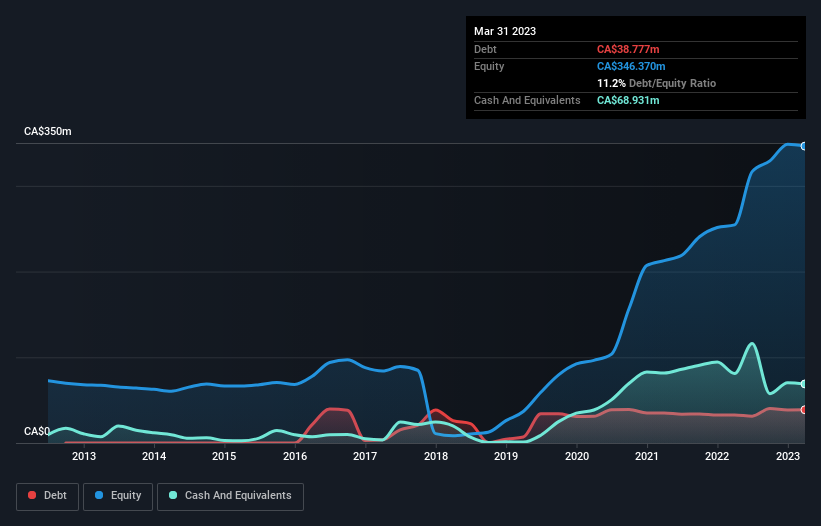821x526 pixels.
Task: Click the 2018 x-axis label
Action: [x=436, y=456]
